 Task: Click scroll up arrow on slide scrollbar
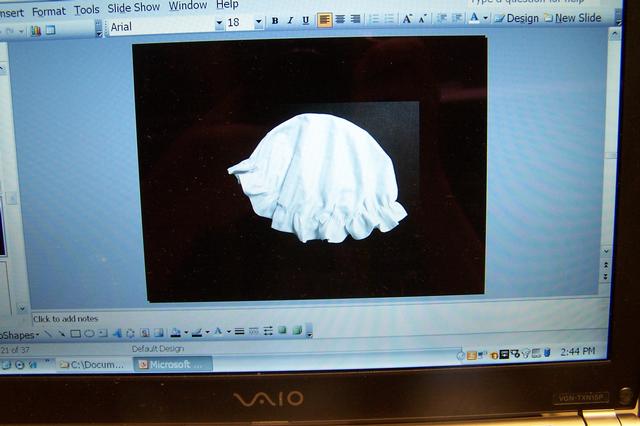click(614, 34)
